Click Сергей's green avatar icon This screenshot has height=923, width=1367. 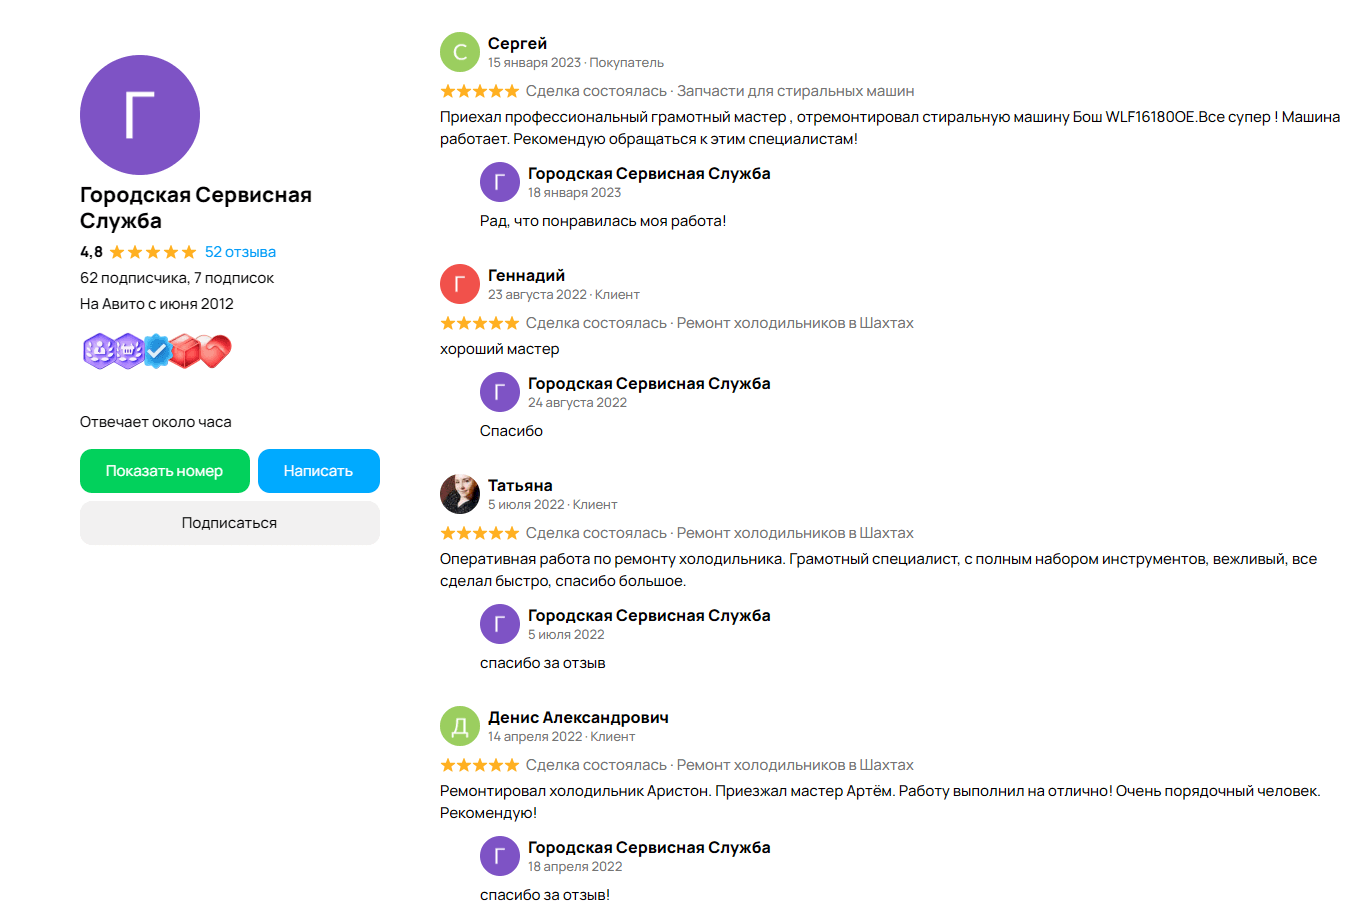point(460,52)
